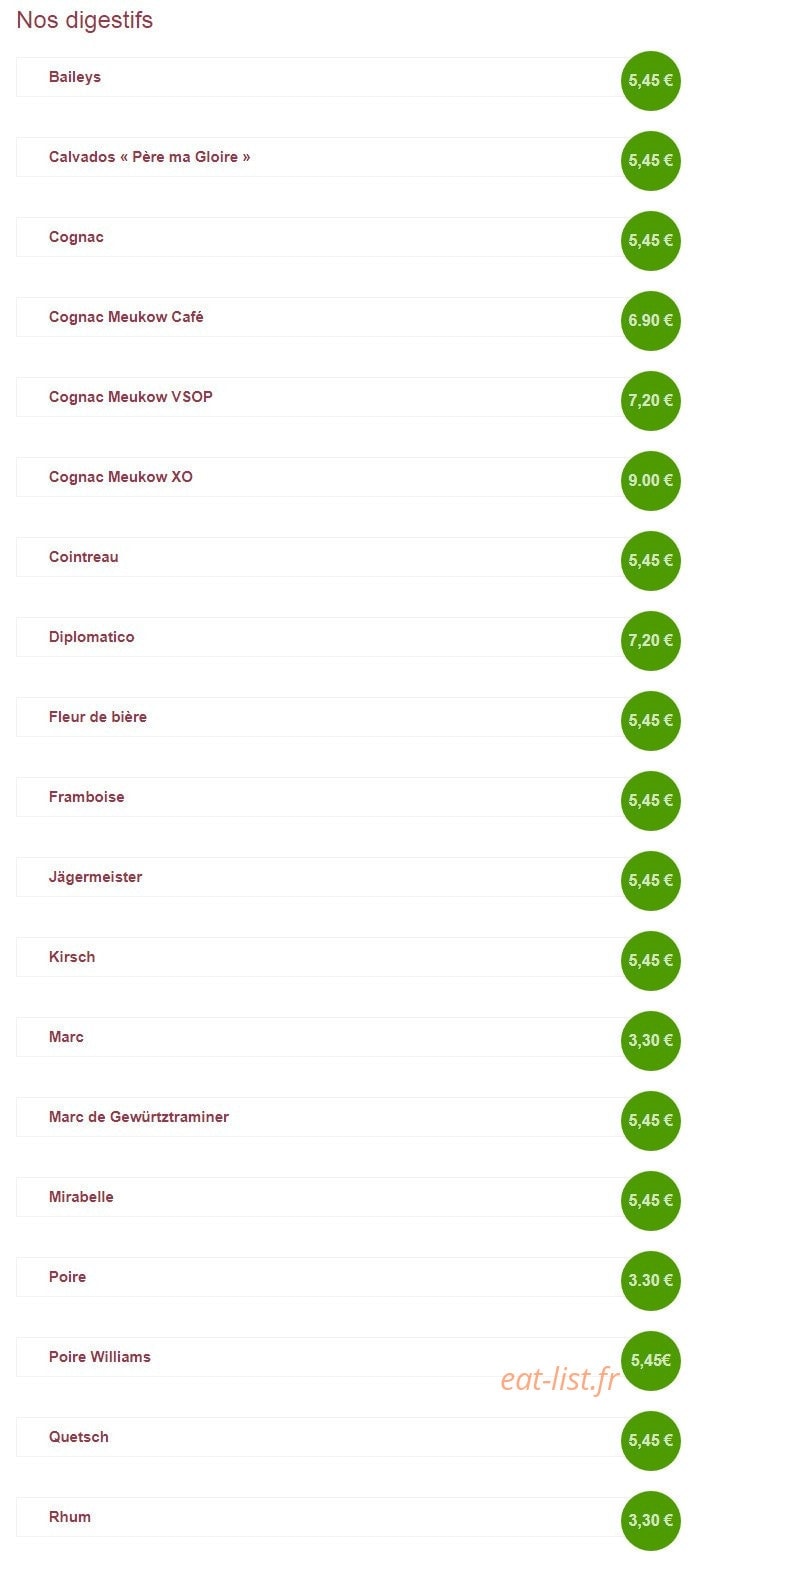
Task: Select the Mirabelle digestif row
Action: click(320, 1197)
